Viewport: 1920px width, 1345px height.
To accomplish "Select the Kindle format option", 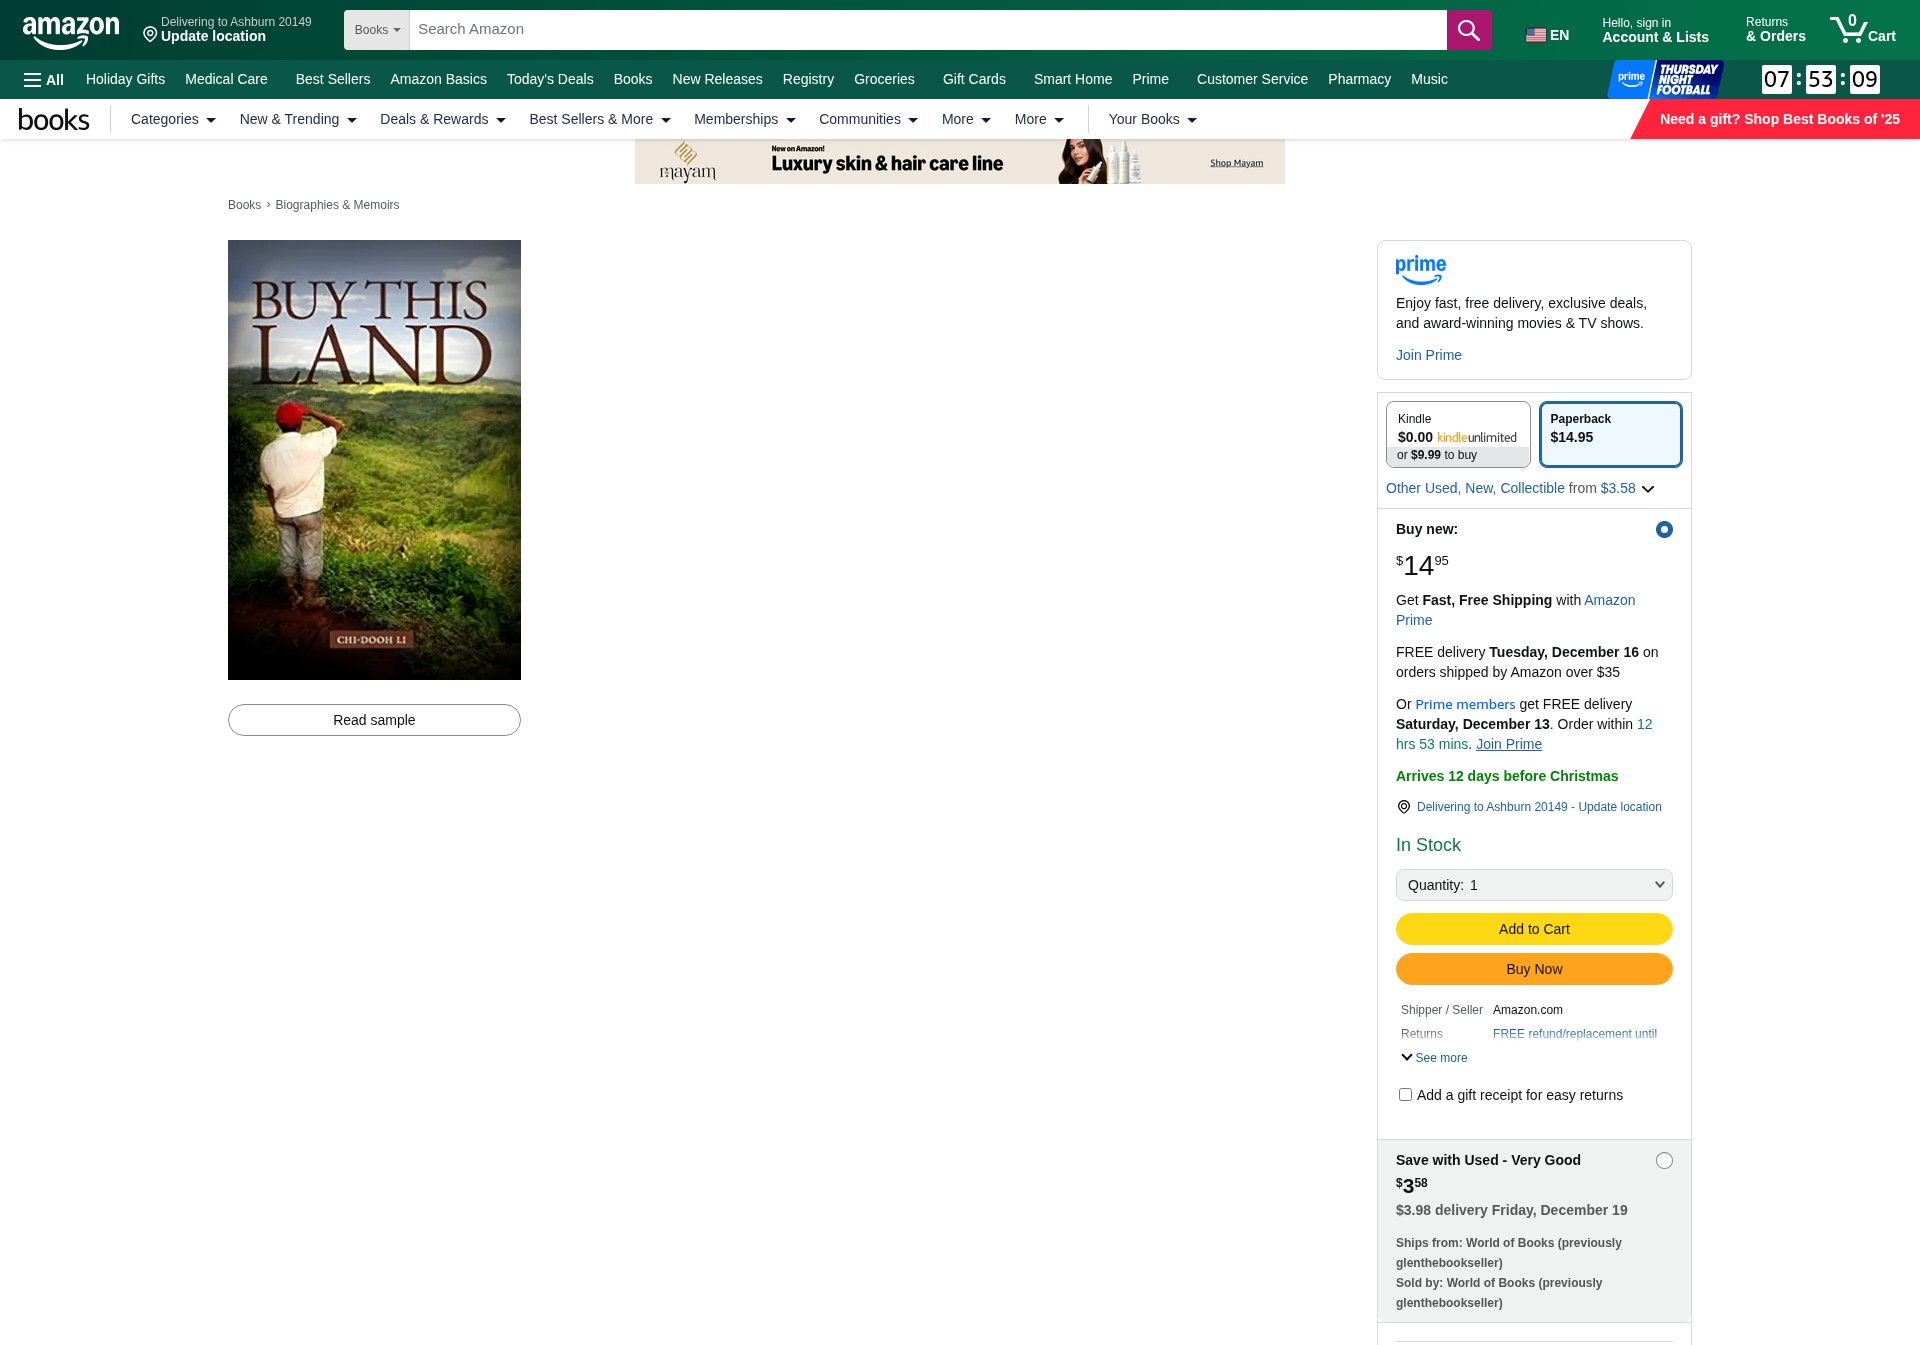I will tap(1458, 435).
